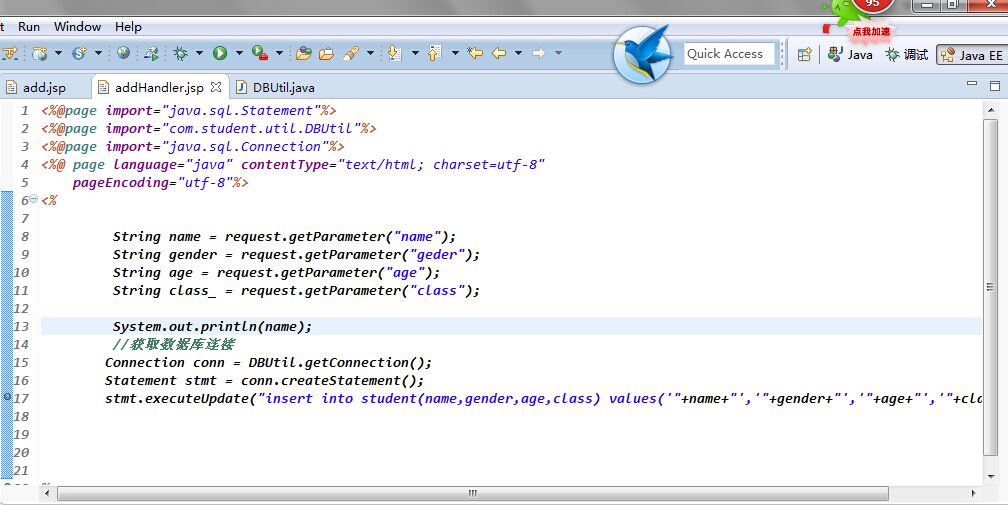The width and height of the screenshot is (1008, 505).
Task: Click the vertical scrollbar up arrow
Action: coord(991,111)
